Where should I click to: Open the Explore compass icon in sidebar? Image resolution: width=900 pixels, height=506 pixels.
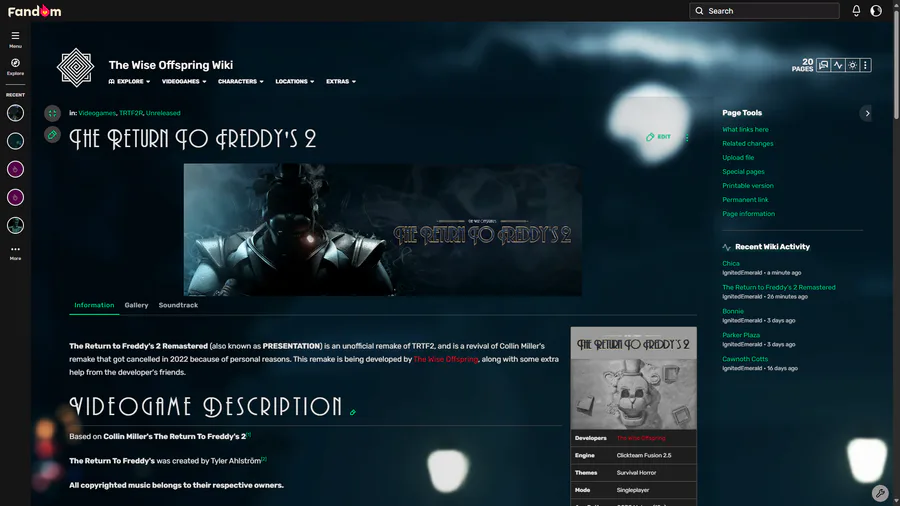click(15, 67)
